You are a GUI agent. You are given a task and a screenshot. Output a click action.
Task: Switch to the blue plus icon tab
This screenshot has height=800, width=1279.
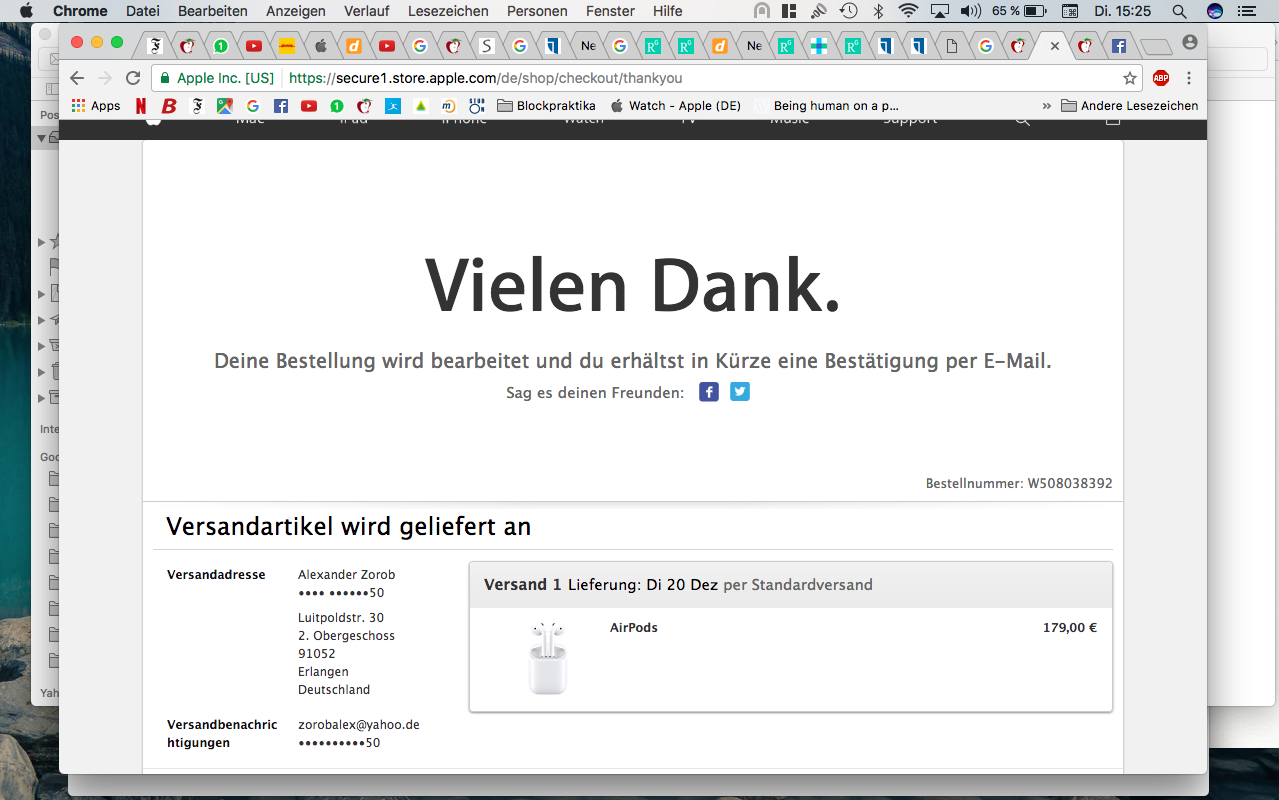[x=818, y=46]
